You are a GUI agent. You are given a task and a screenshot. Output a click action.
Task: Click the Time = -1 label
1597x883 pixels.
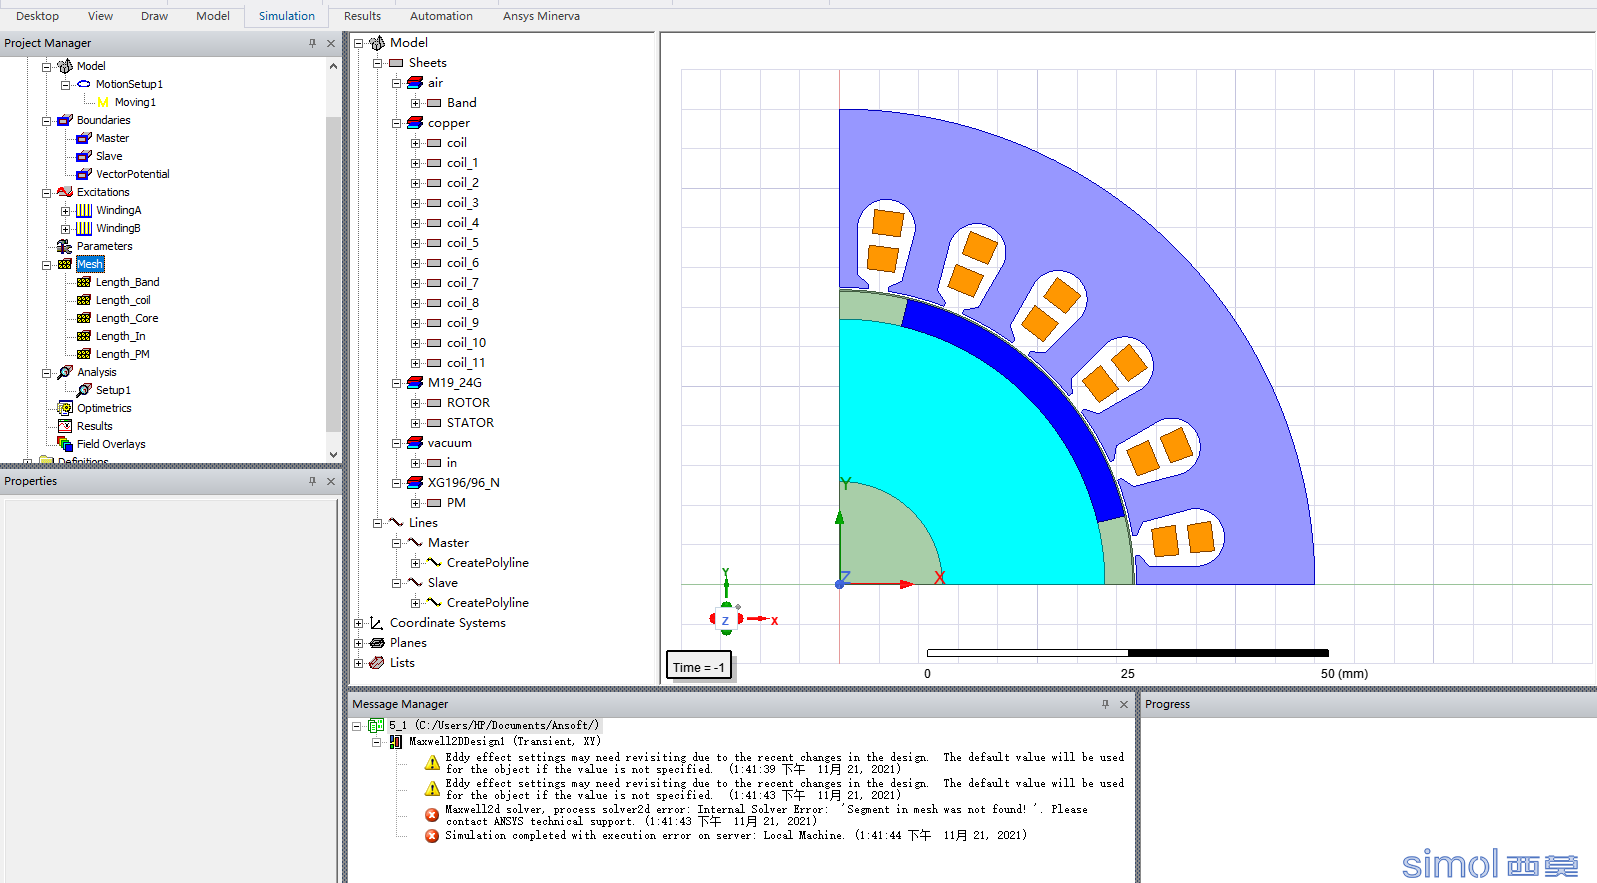699,667
